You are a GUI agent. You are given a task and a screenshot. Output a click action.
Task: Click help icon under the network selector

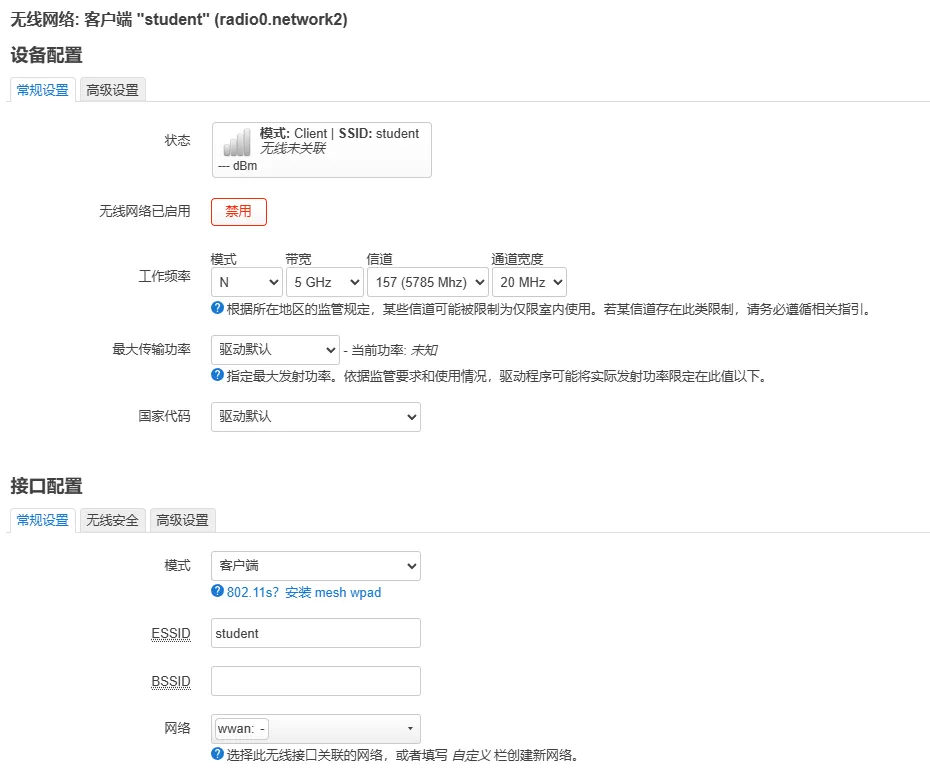[x=217, y=754]
